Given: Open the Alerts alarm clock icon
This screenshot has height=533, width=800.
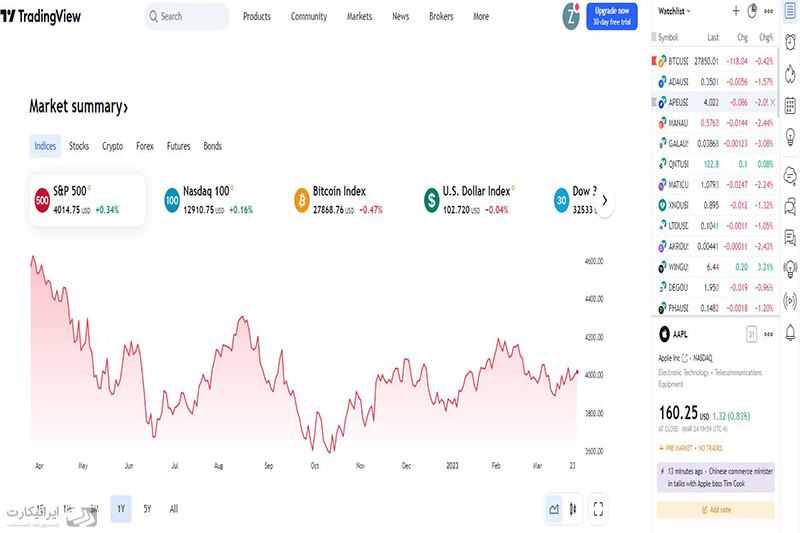Looking at the screenshot, I should point(790,42).
